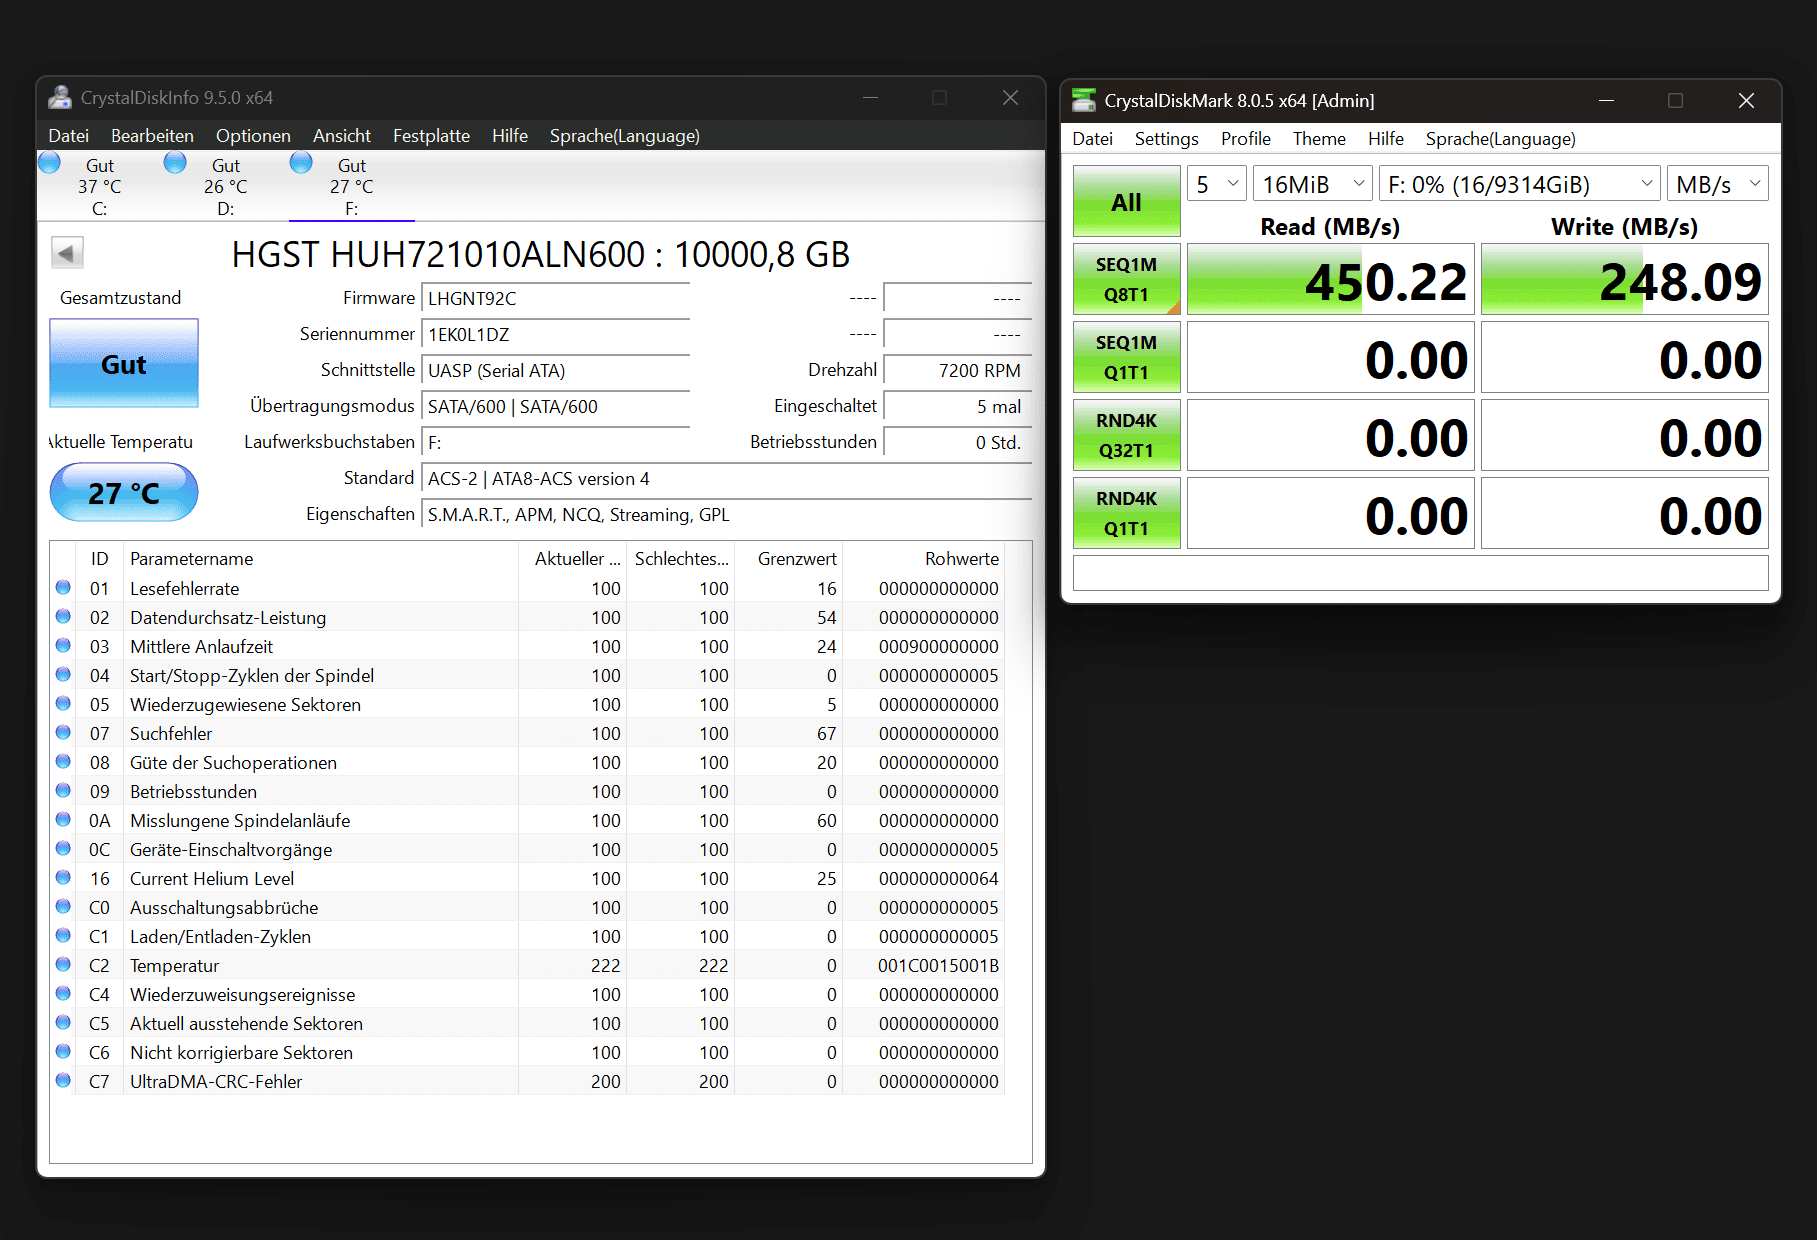Click the status dot for Güte der Suchoperationen
The height and width of the screenshot is (1240, 1817).
(63, 762)
